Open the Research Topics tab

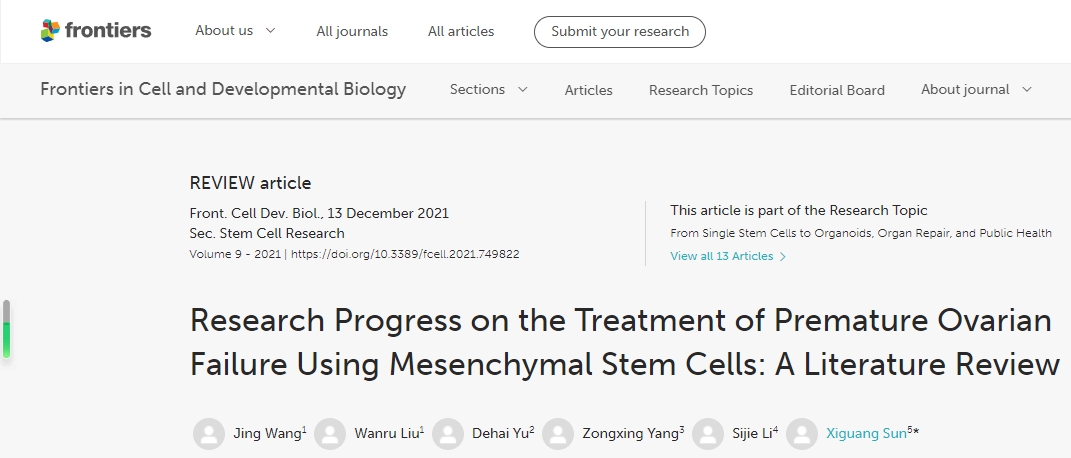tap(701, 90)
